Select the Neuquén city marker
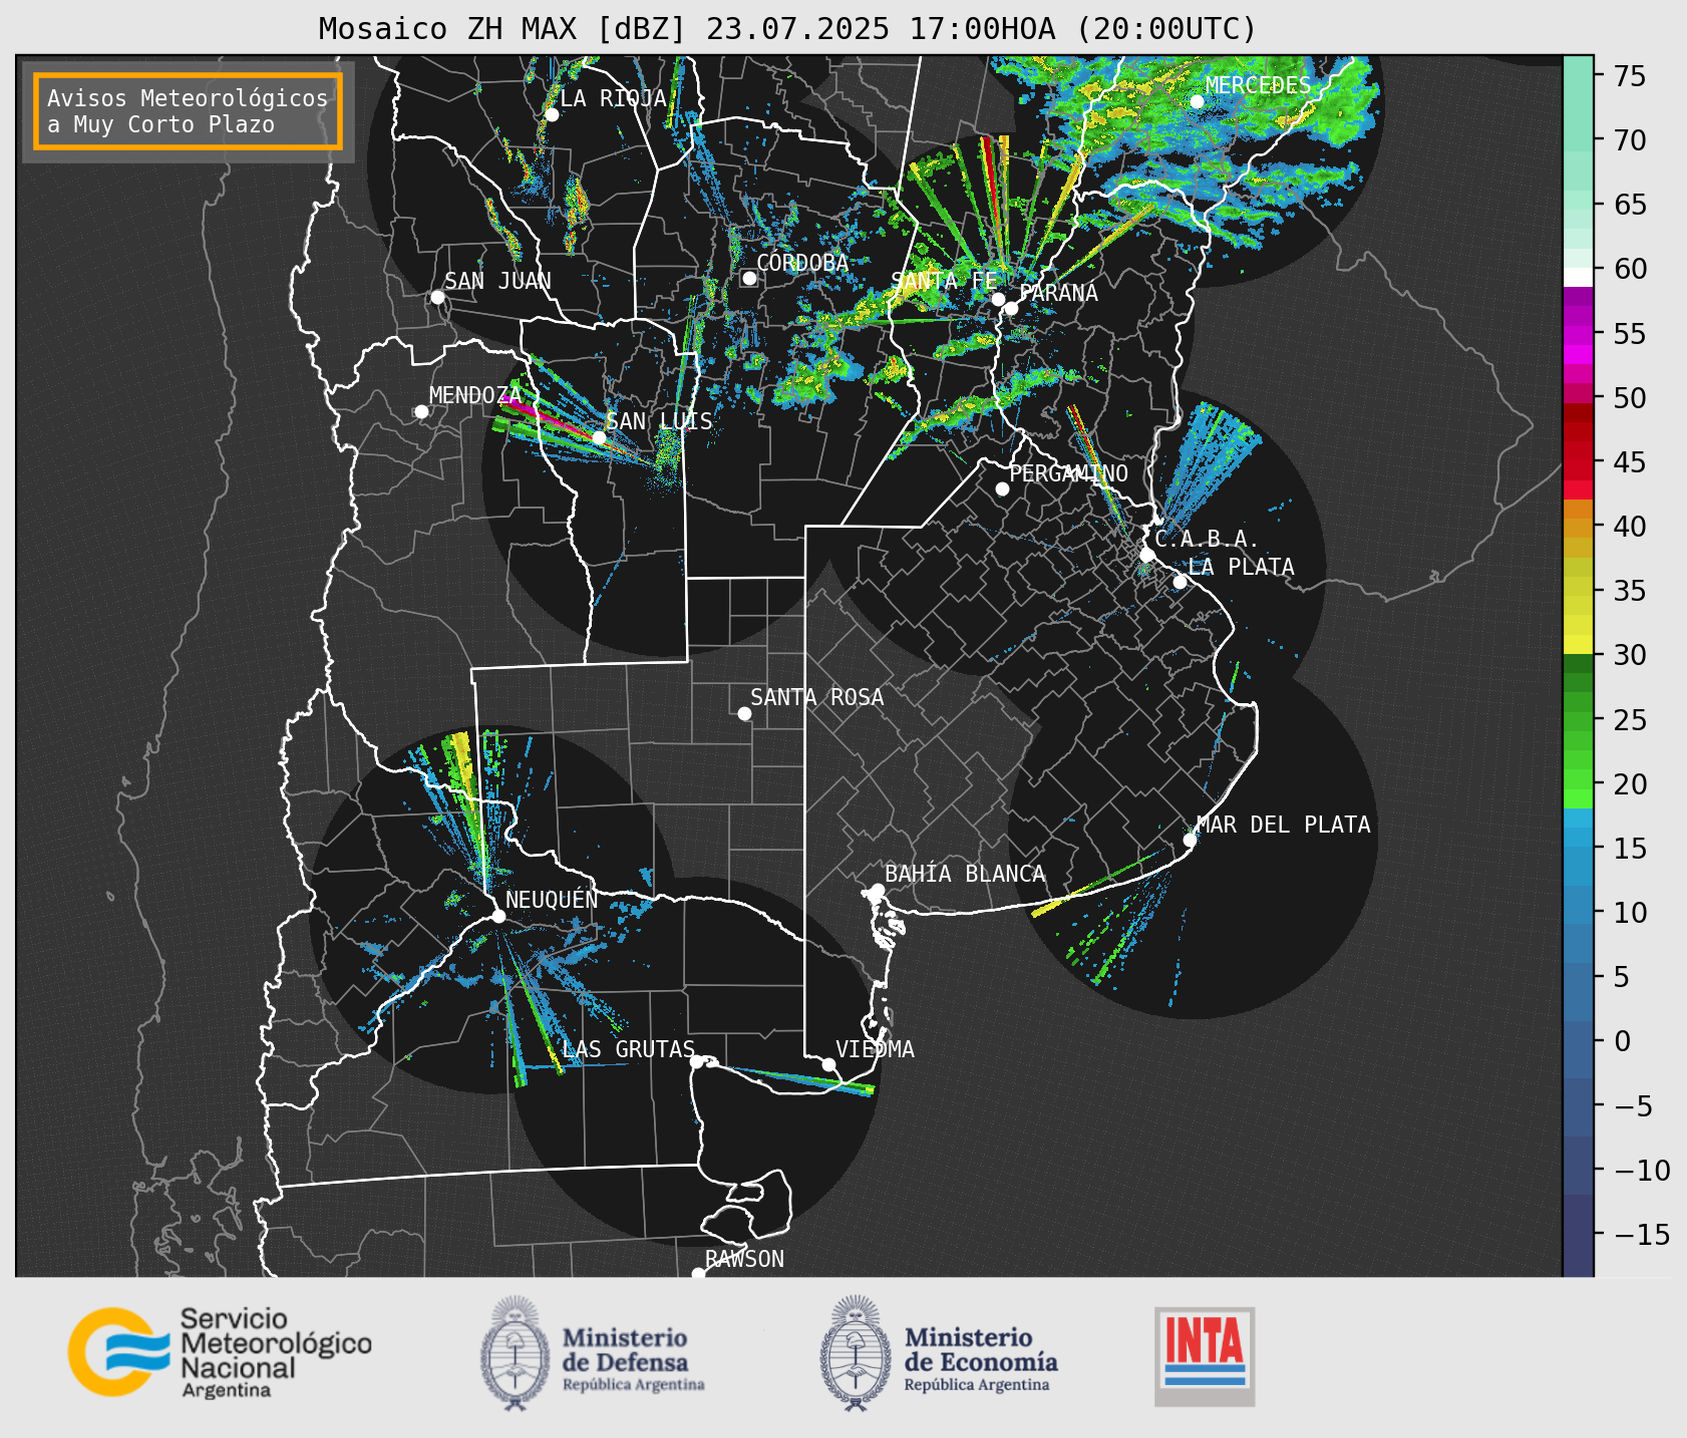Image resolution: width=1687 pixels, height=1438 pixels. click(x=498, y=916)
